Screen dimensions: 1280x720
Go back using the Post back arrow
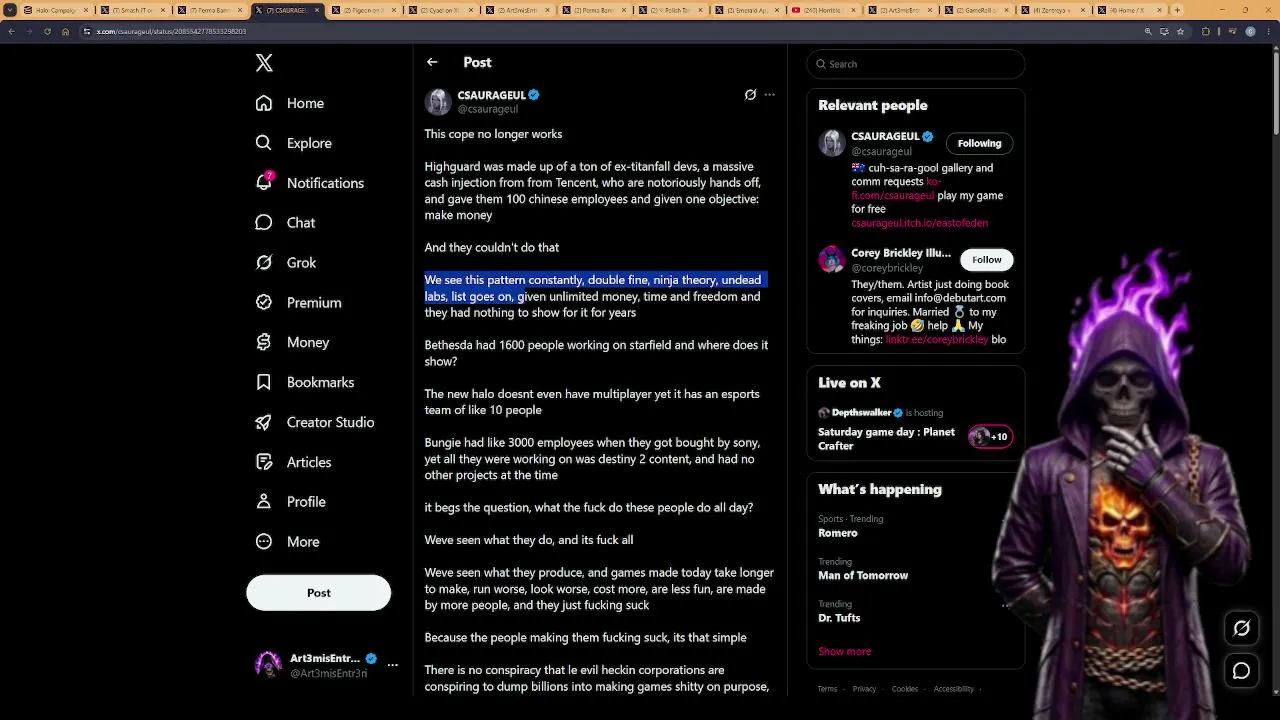432,62
